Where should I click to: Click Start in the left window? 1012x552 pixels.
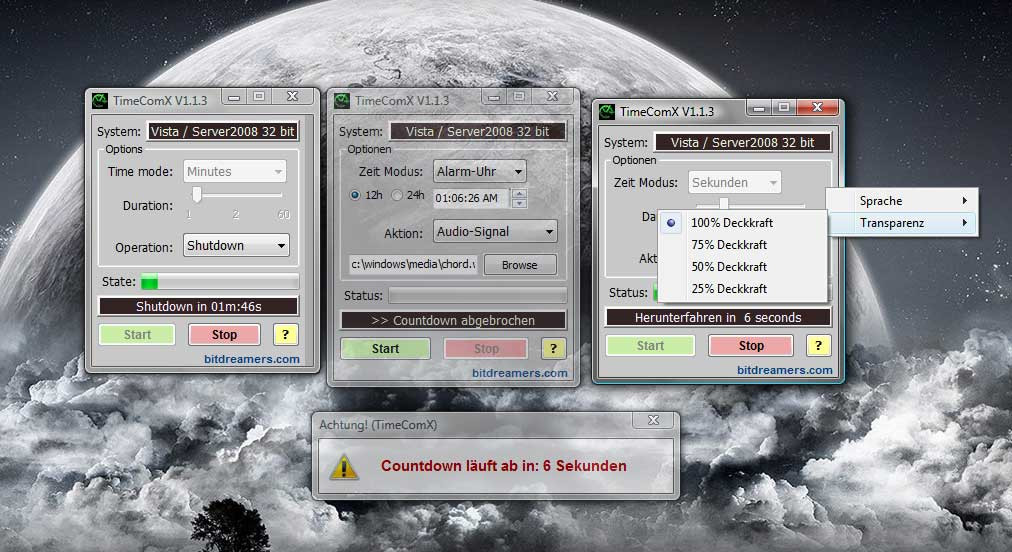coord(137,334)
